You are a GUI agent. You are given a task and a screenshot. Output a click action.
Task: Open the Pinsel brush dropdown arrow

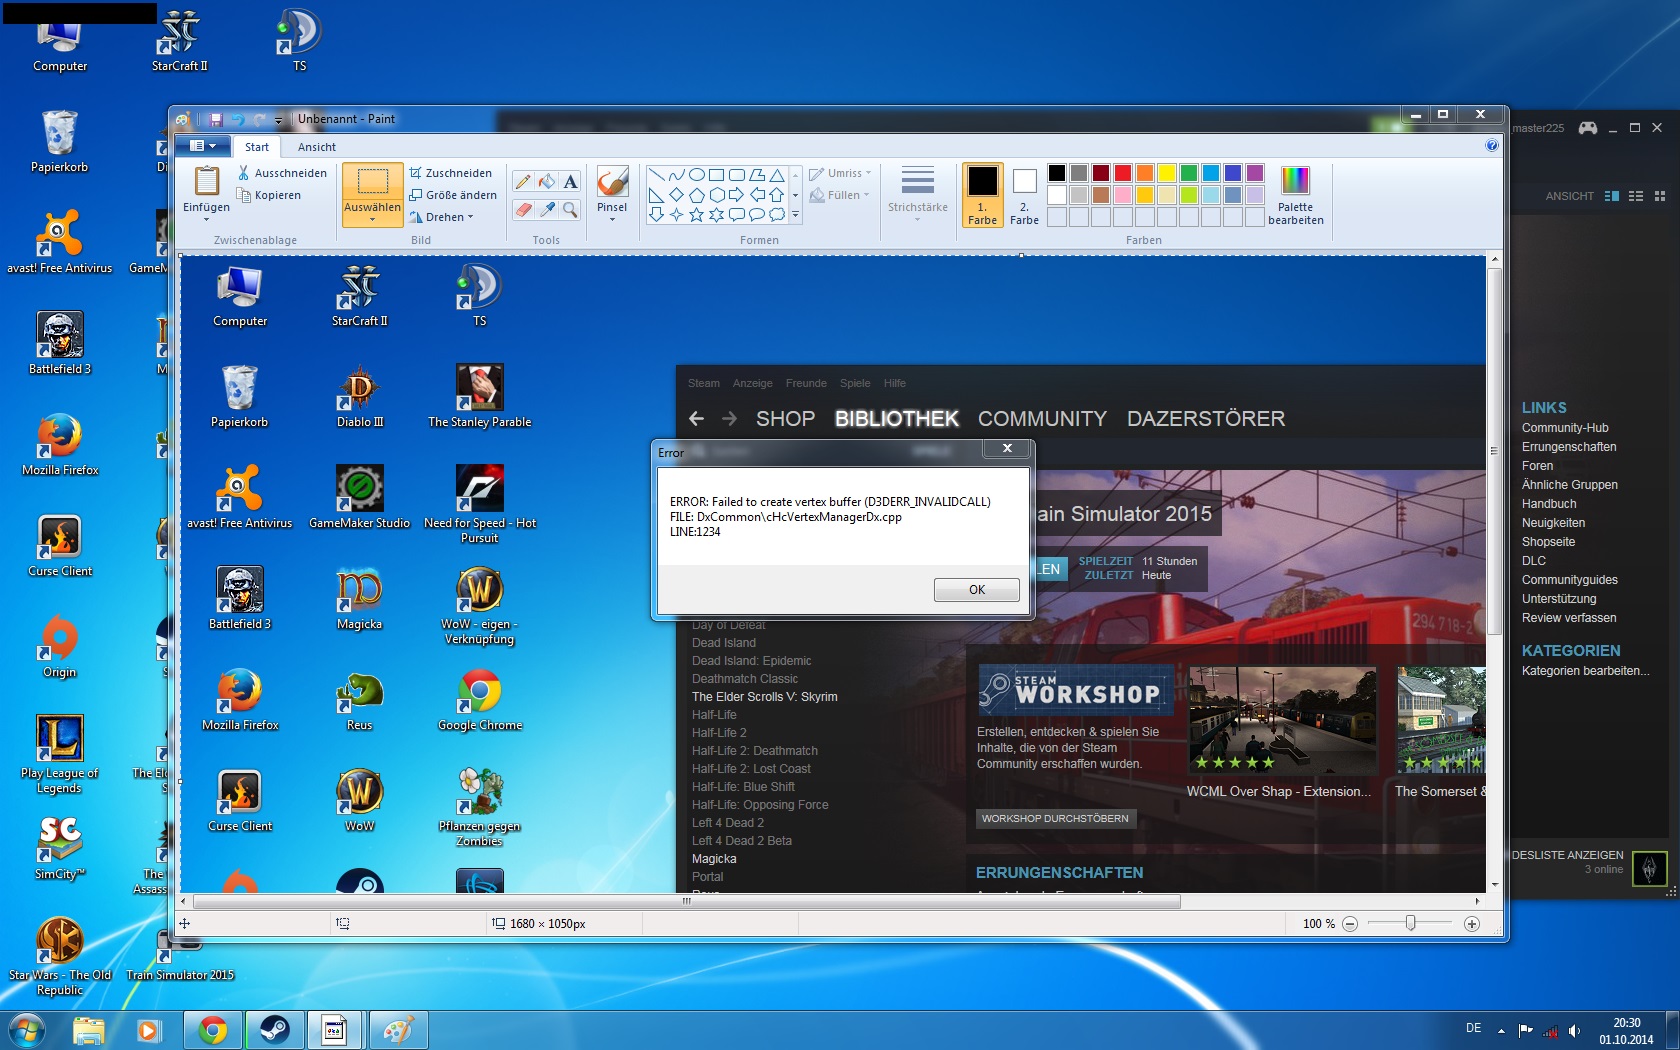tap(612, 219)
